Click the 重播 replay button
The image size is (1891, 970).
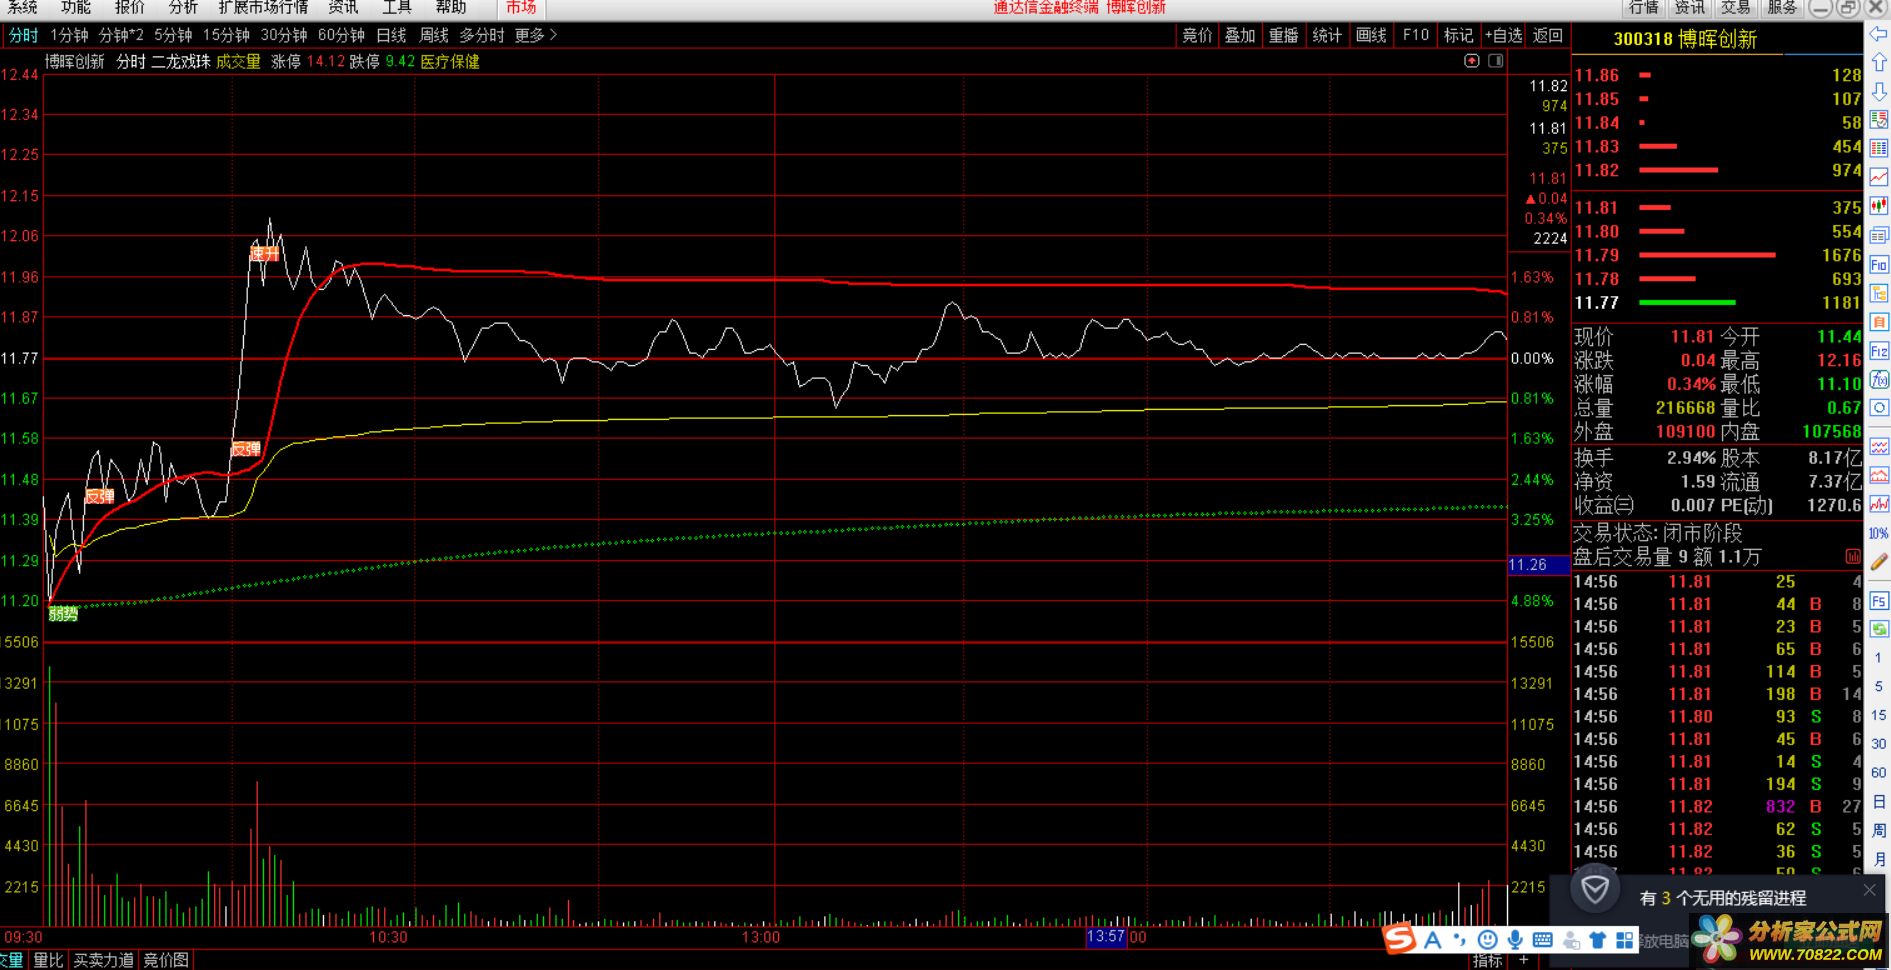[x=1284, y=35]
